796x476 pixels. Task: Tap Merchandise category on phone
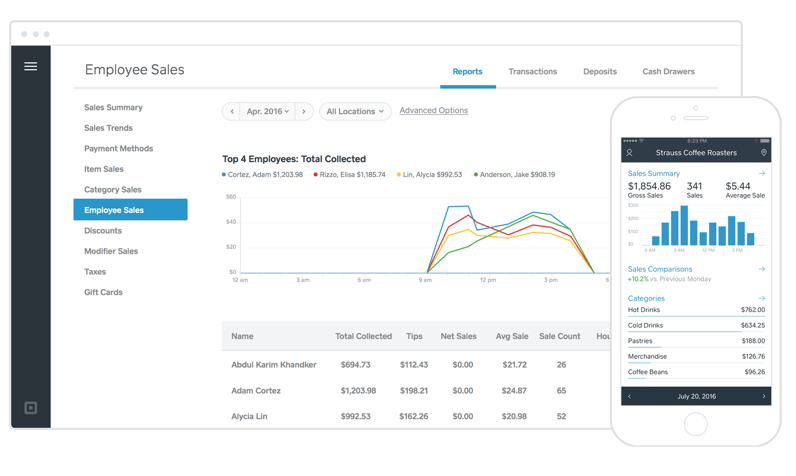pyautogui.click(x=696, y=357)
